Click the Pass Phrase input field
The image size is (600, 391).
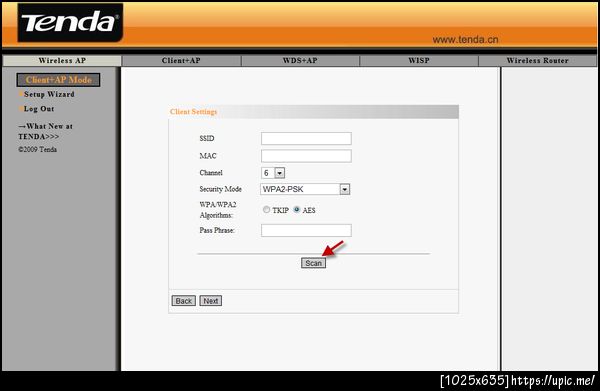pos(306,230)
